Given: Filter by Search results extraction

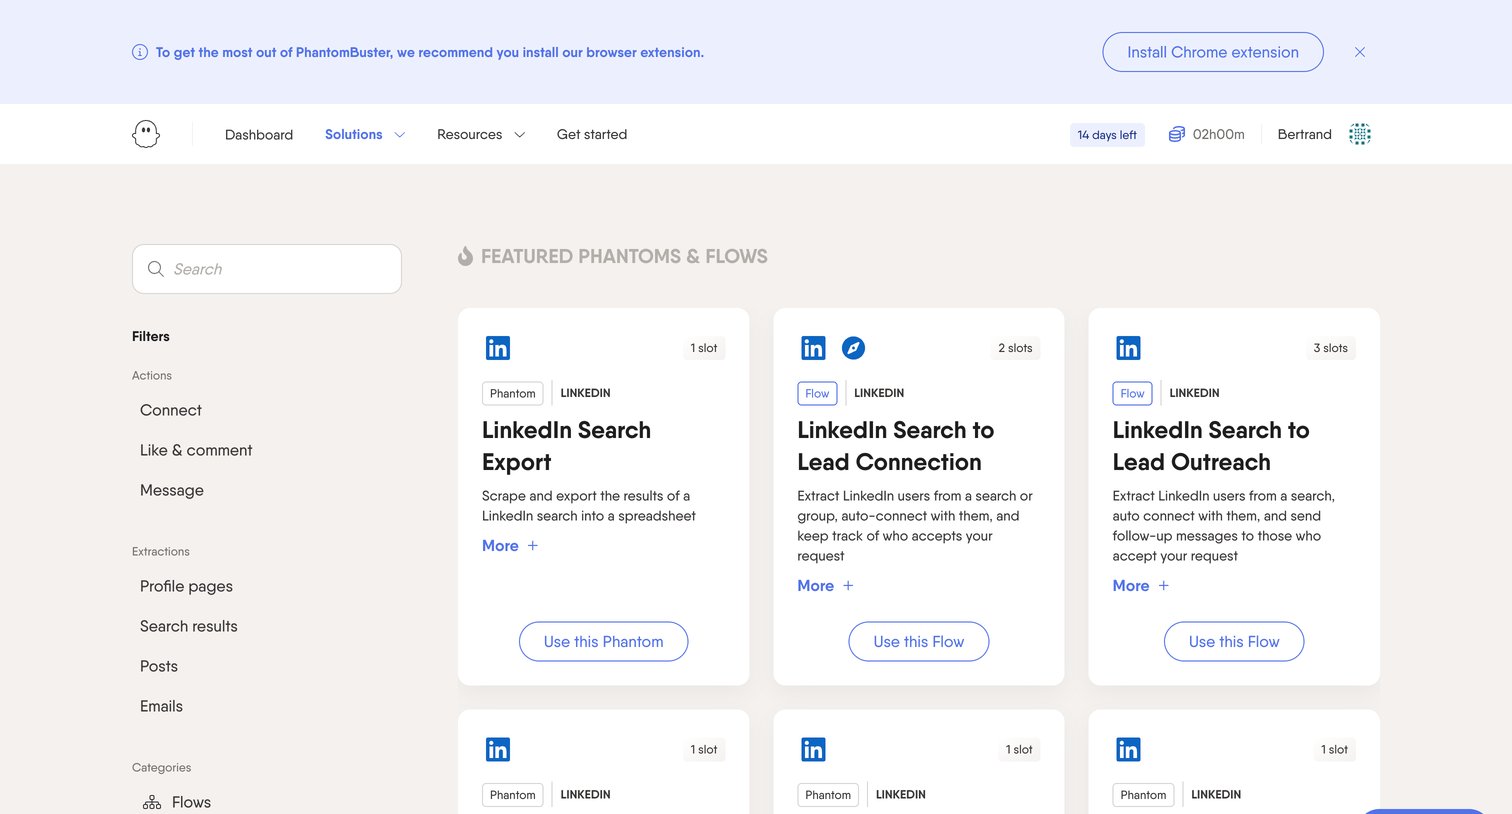Looking at the screenshot, I should point(189,626).
